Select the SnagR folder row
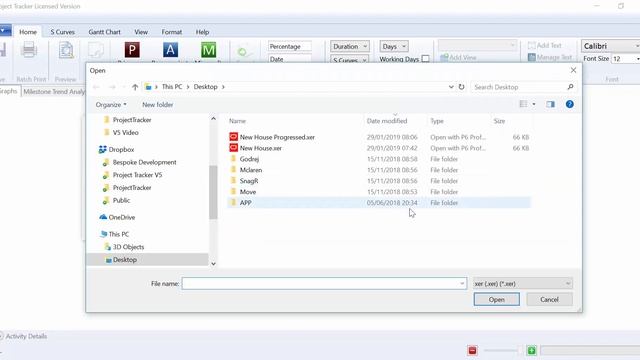 tap(379, 181)
